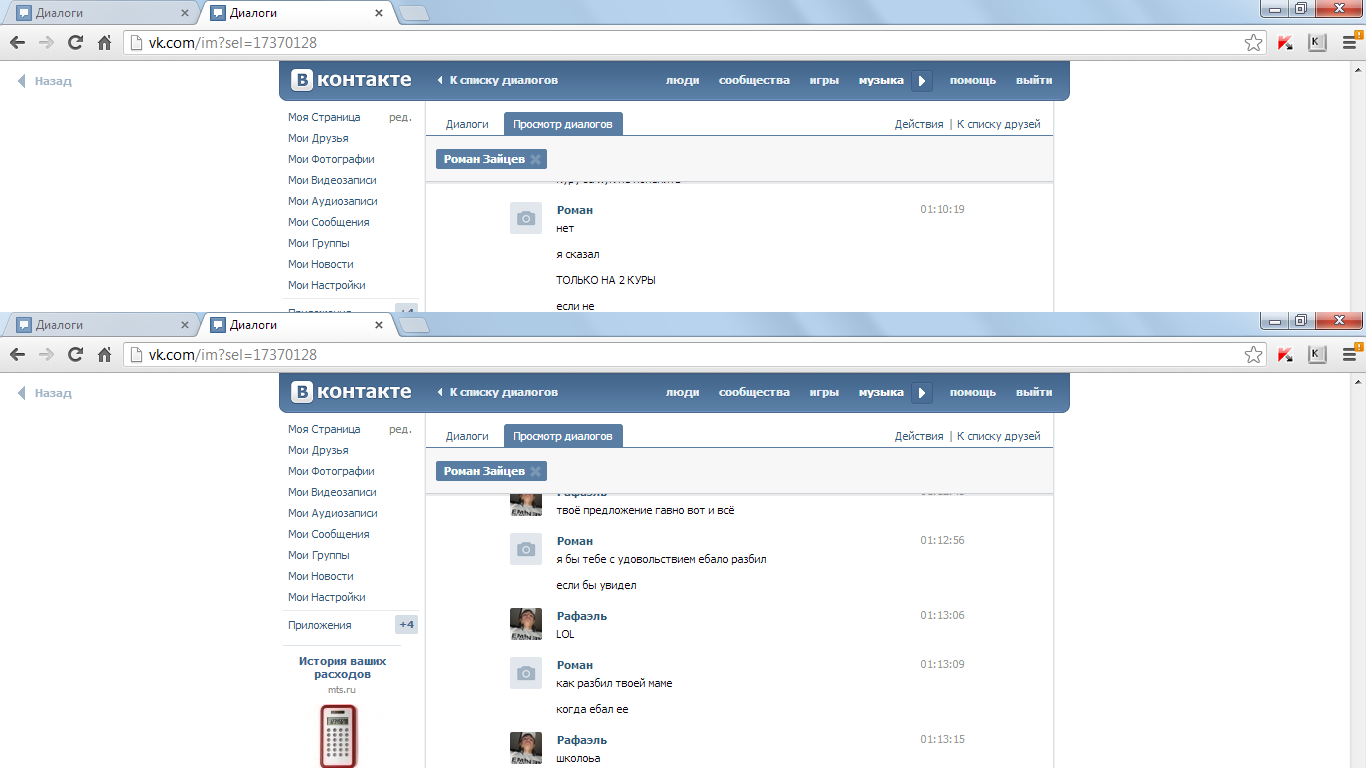Screen dimensions: 1366x768
Task: Reload the page in the lower browser window
Action: click(75, 355)
